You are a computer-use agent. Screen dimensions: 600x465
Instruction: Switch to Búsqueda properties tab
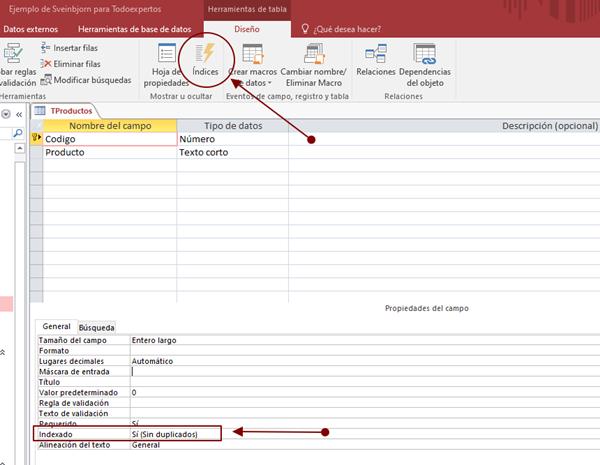(96, 327)
